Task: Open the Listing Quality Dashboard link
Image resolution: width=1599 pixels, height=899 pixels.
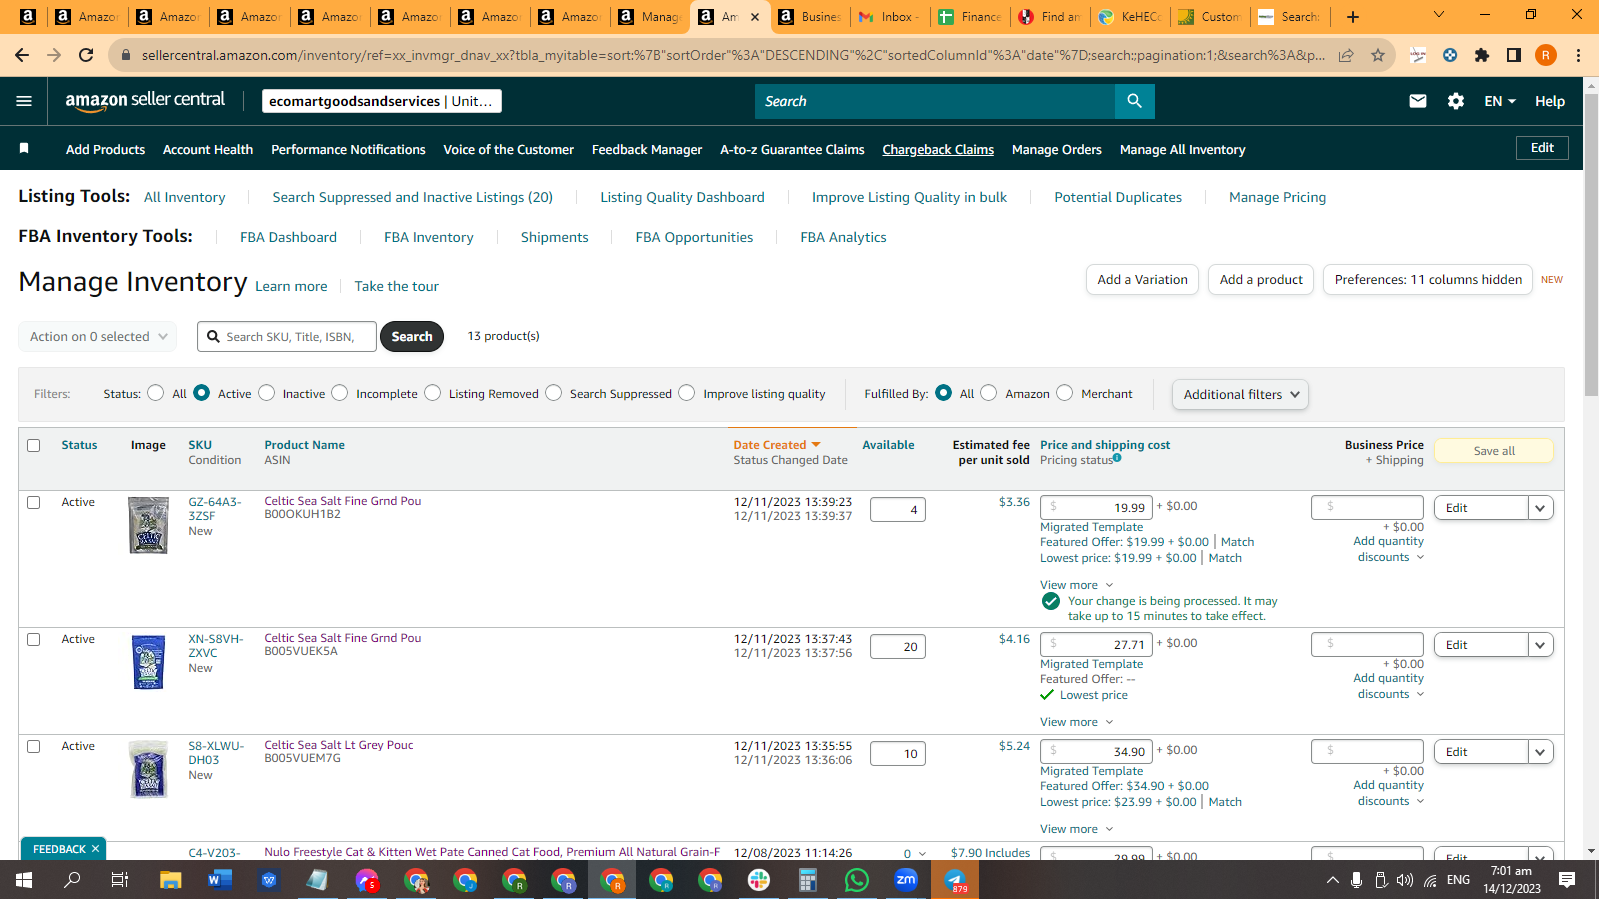Action: coord(682,197)
